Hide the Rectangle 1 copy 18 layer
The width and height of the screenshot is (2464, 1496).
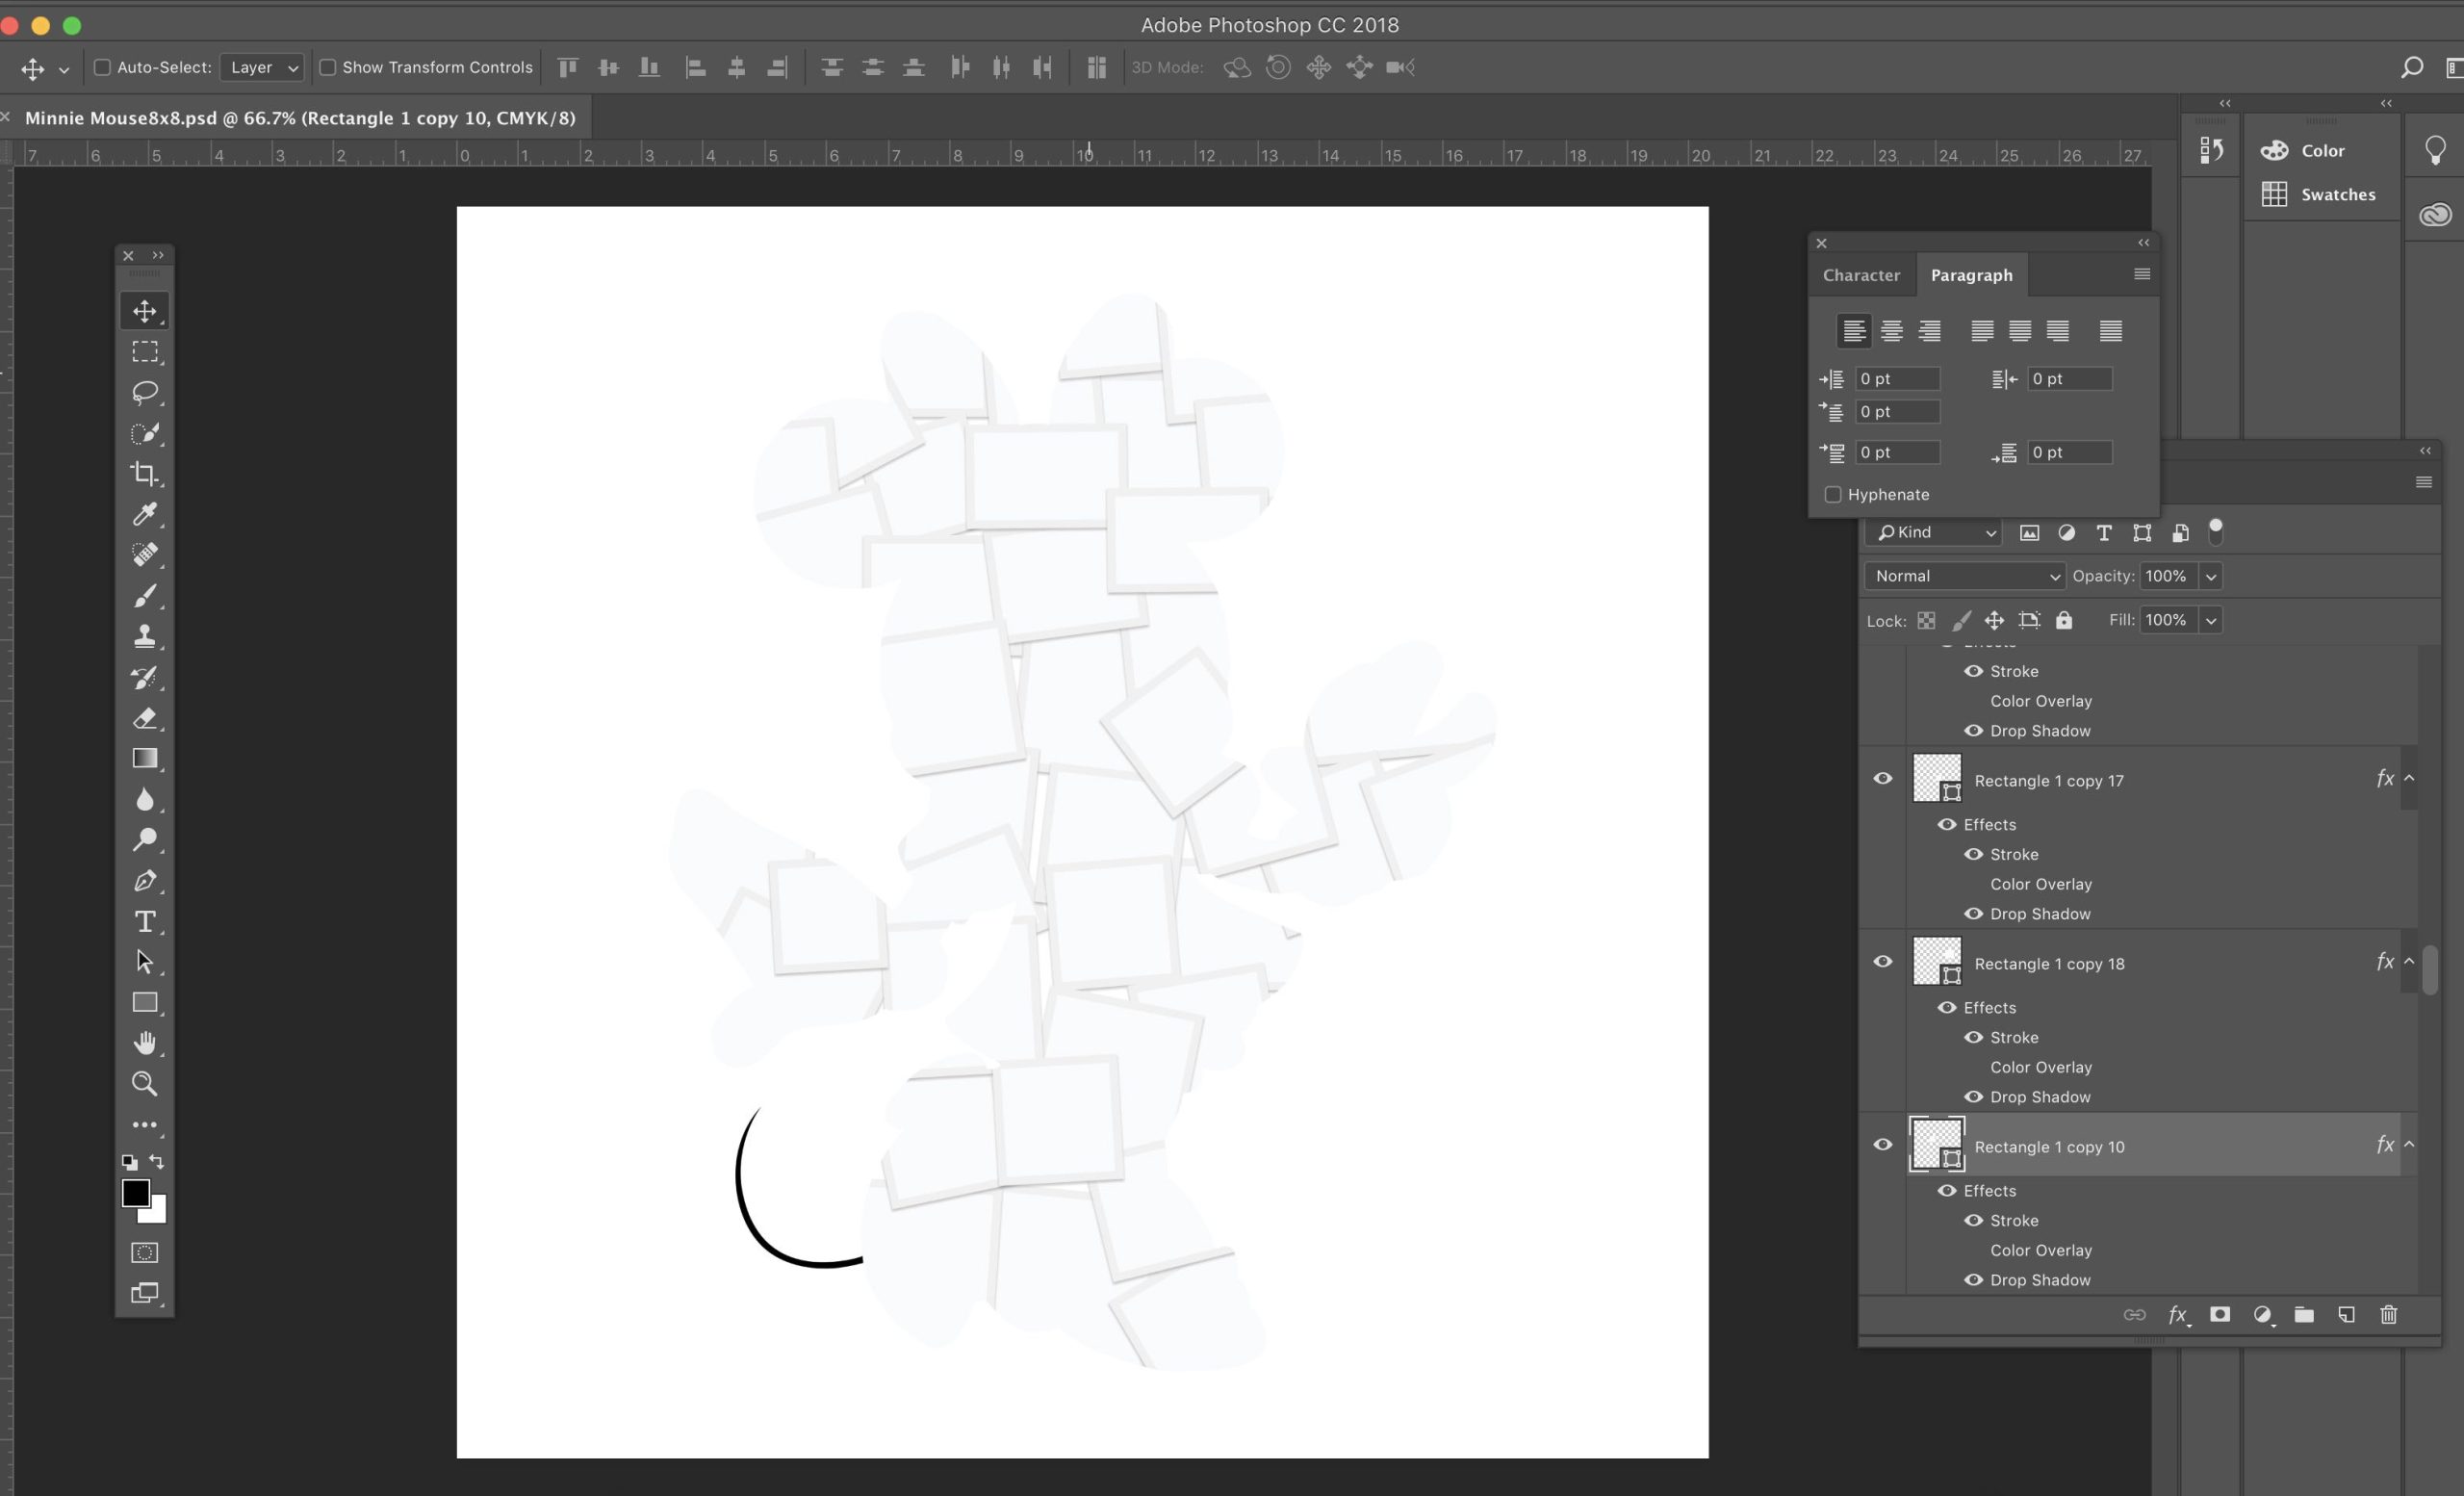click(x=1883, y=962)
